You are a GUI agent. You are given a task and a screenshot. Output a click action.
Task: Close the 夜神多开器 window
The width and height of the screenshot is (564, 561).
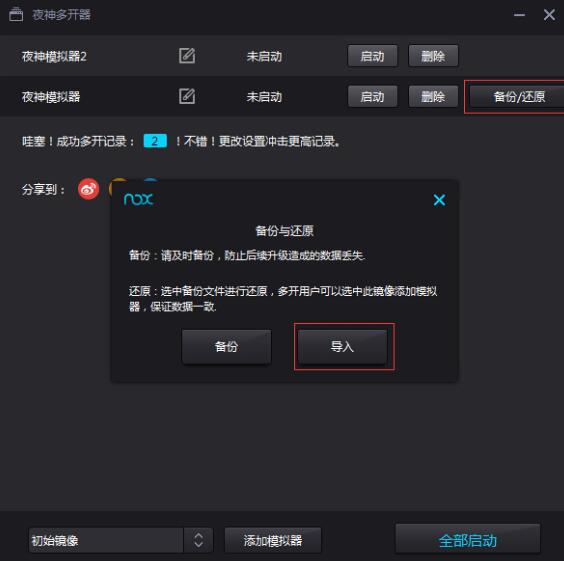pos(549,15)
